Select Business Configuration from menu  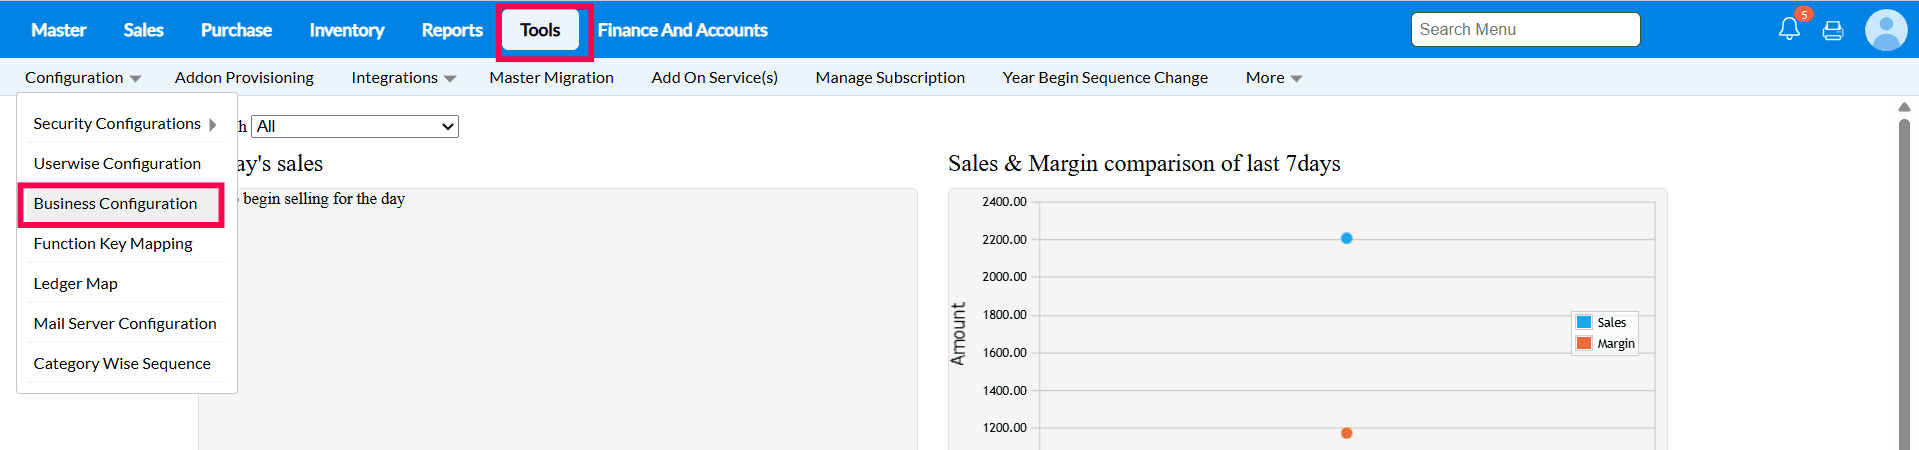(115, 204)
